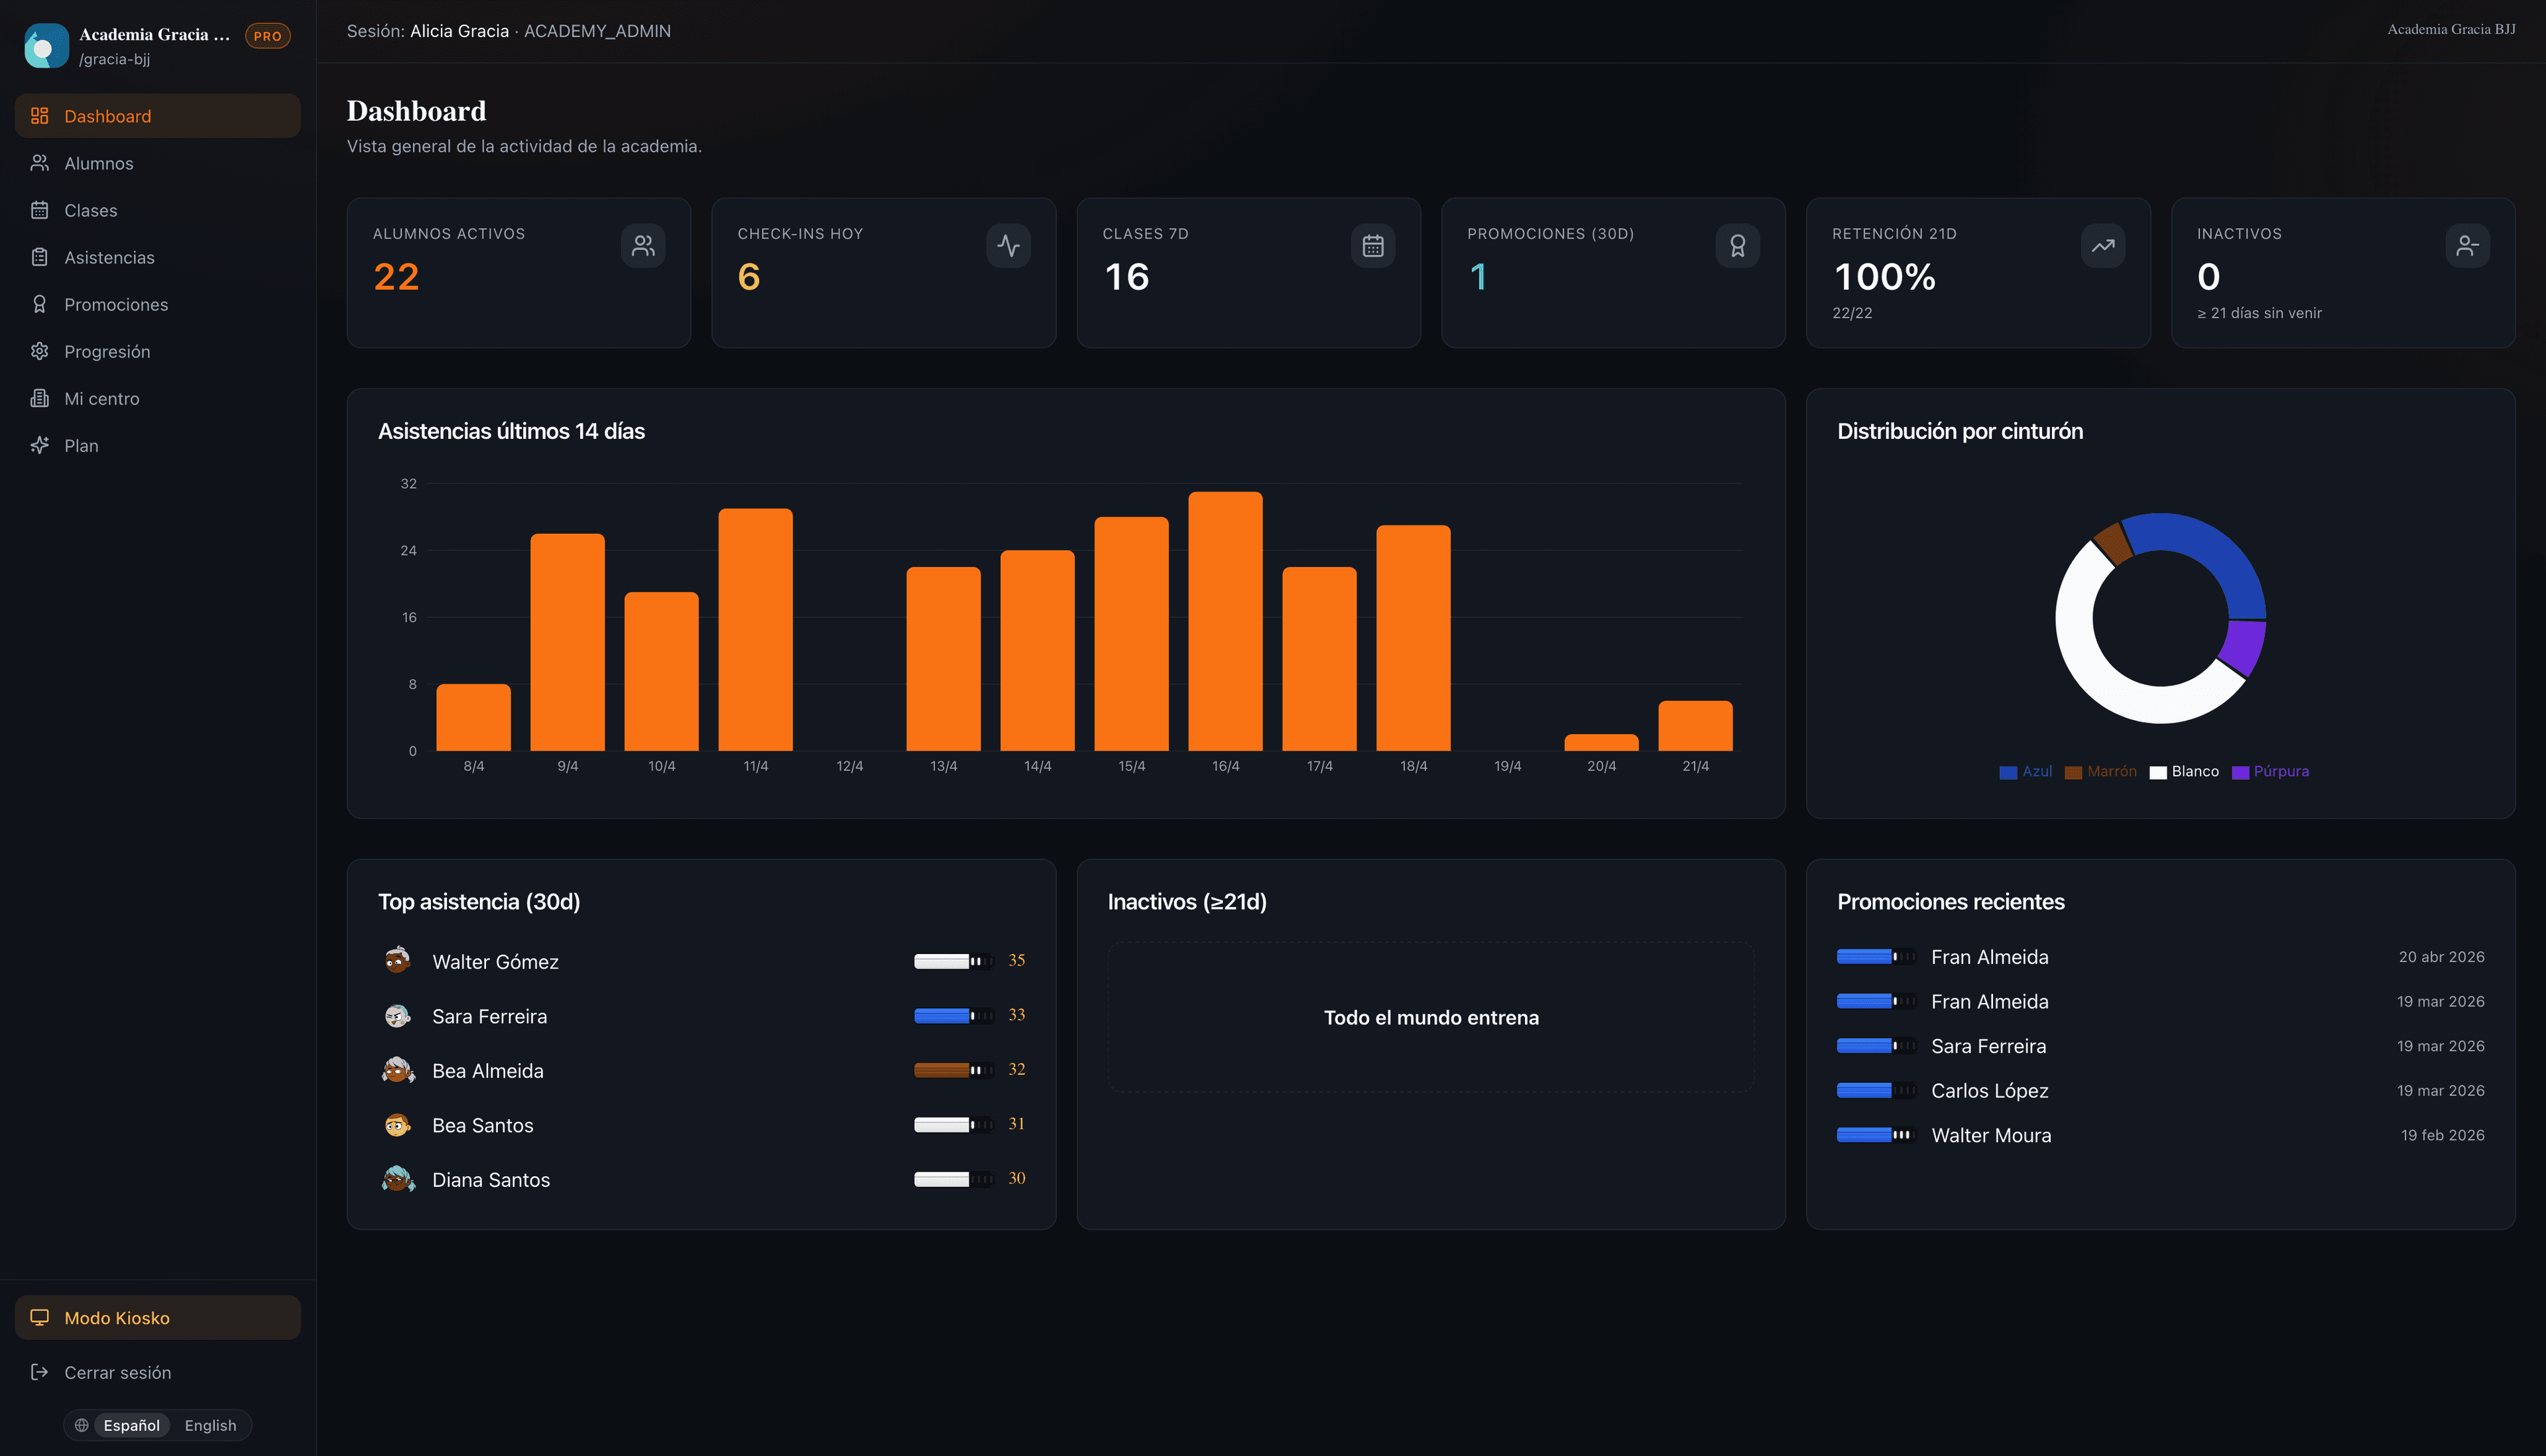The height and width of the screenshot is (1456, 2546).
Task: Click Bea Santos avatar
Action: coord(398,1125)
